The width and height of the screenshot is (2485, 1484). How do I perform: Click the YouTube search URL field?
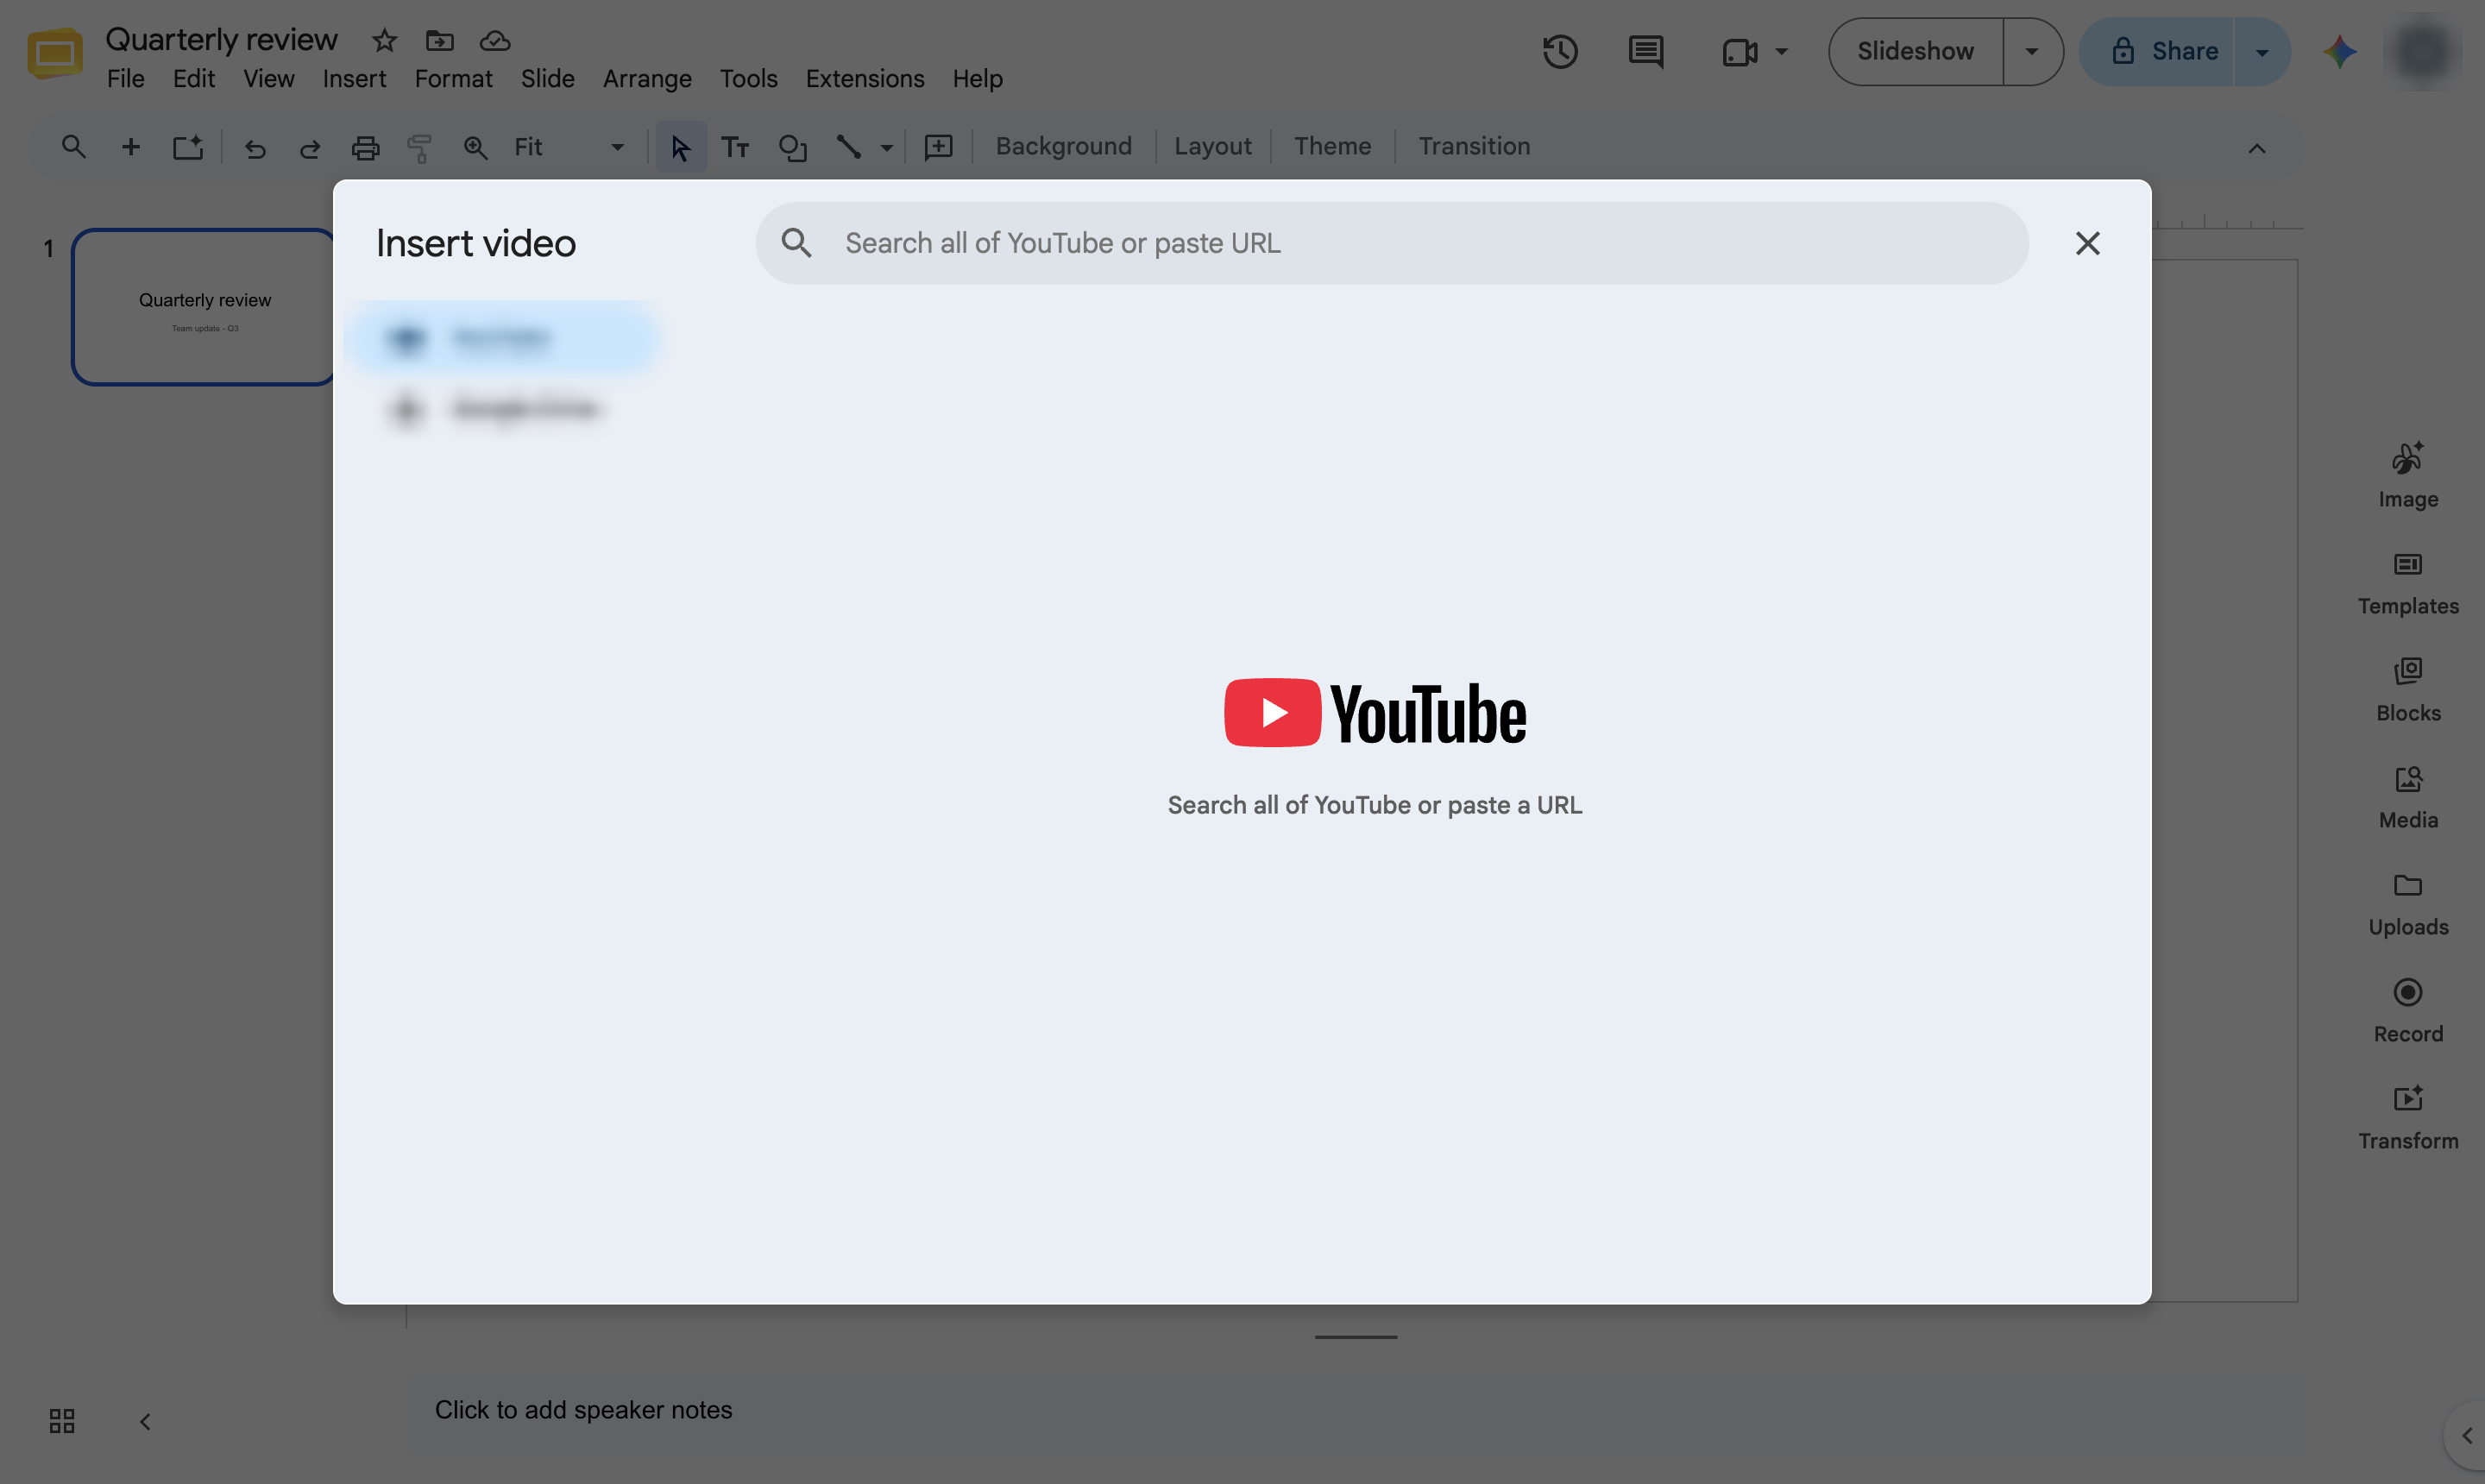tap(1392, 243)
